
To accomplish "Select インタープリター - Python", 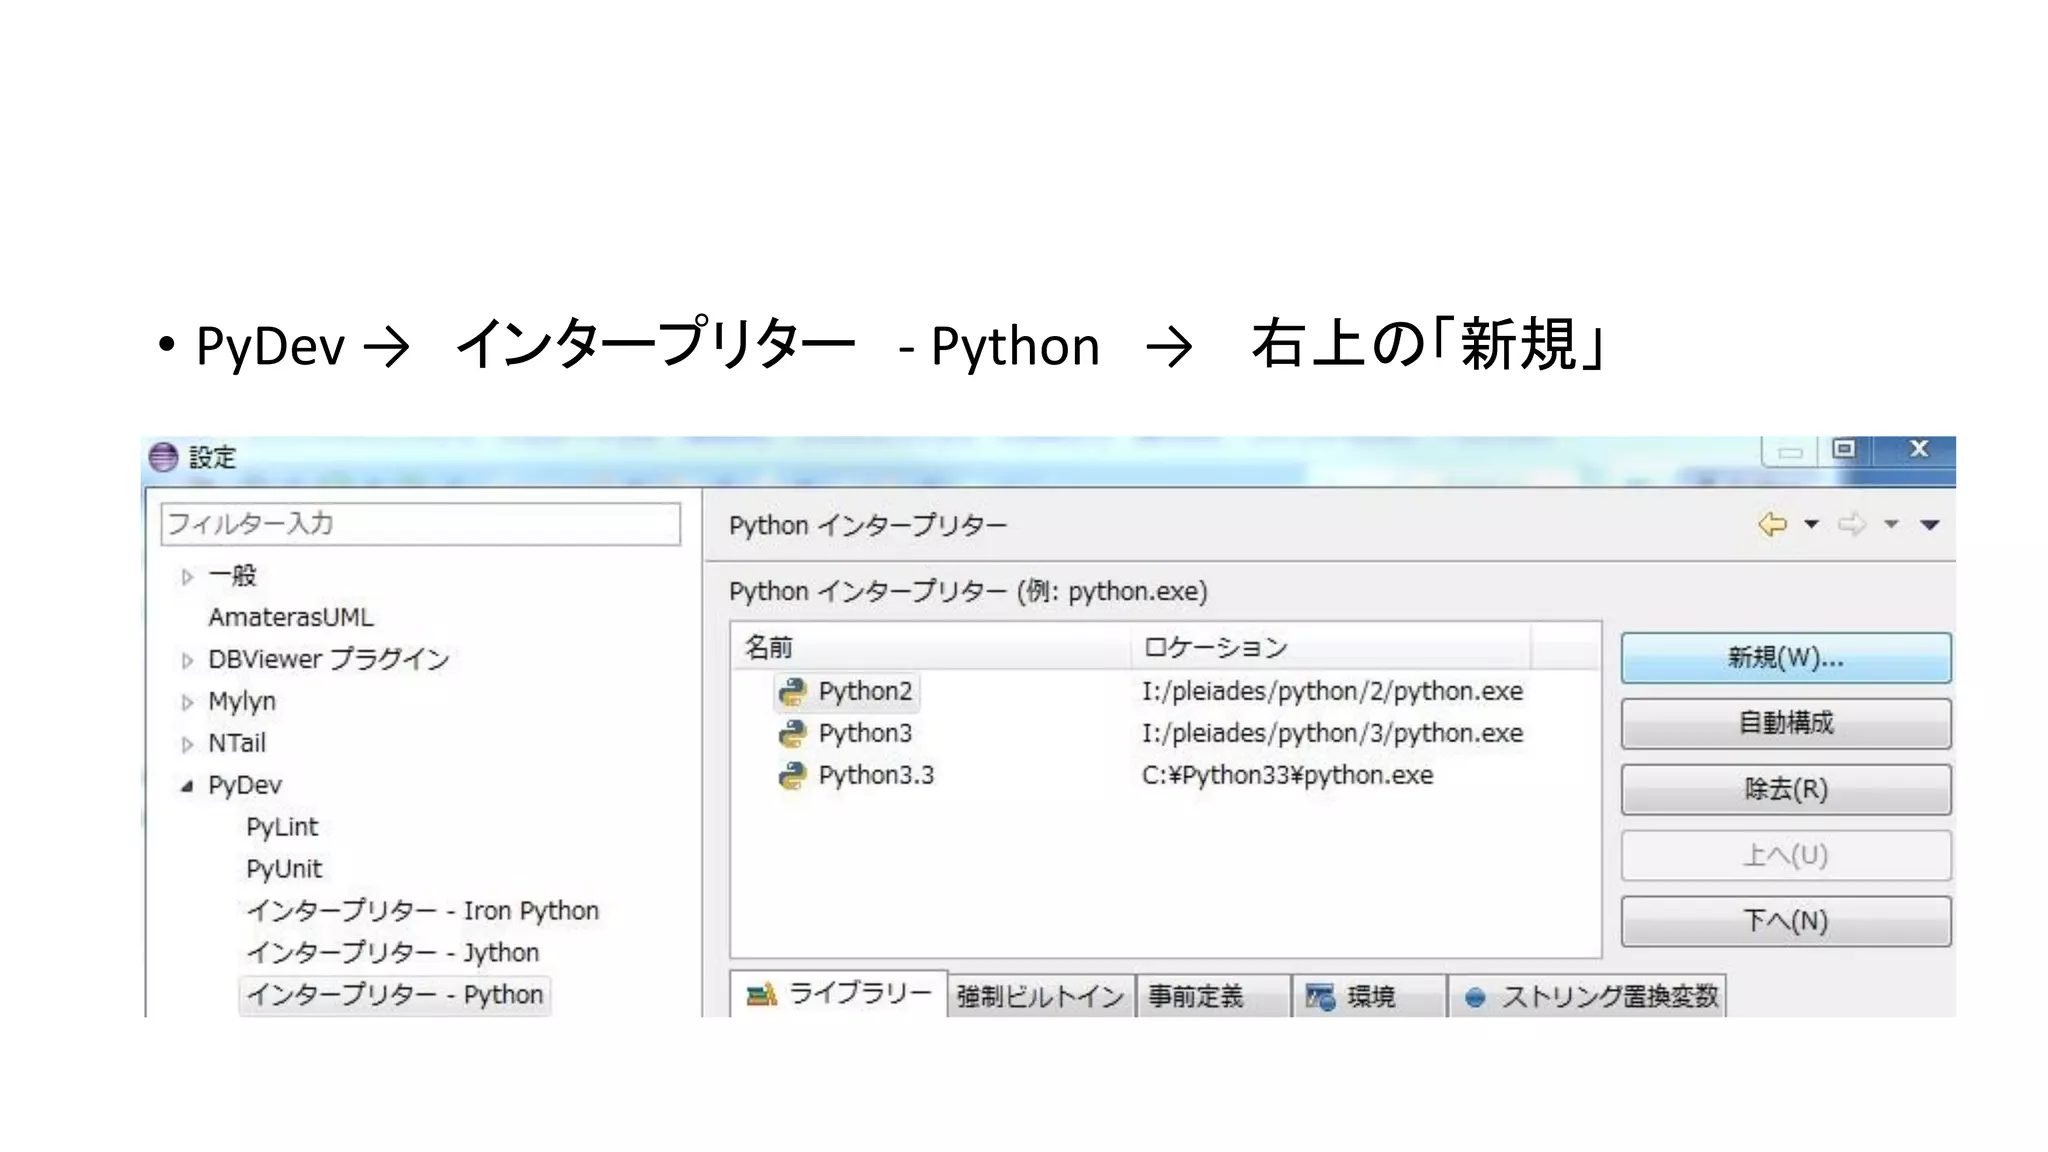I will (395, 995).
